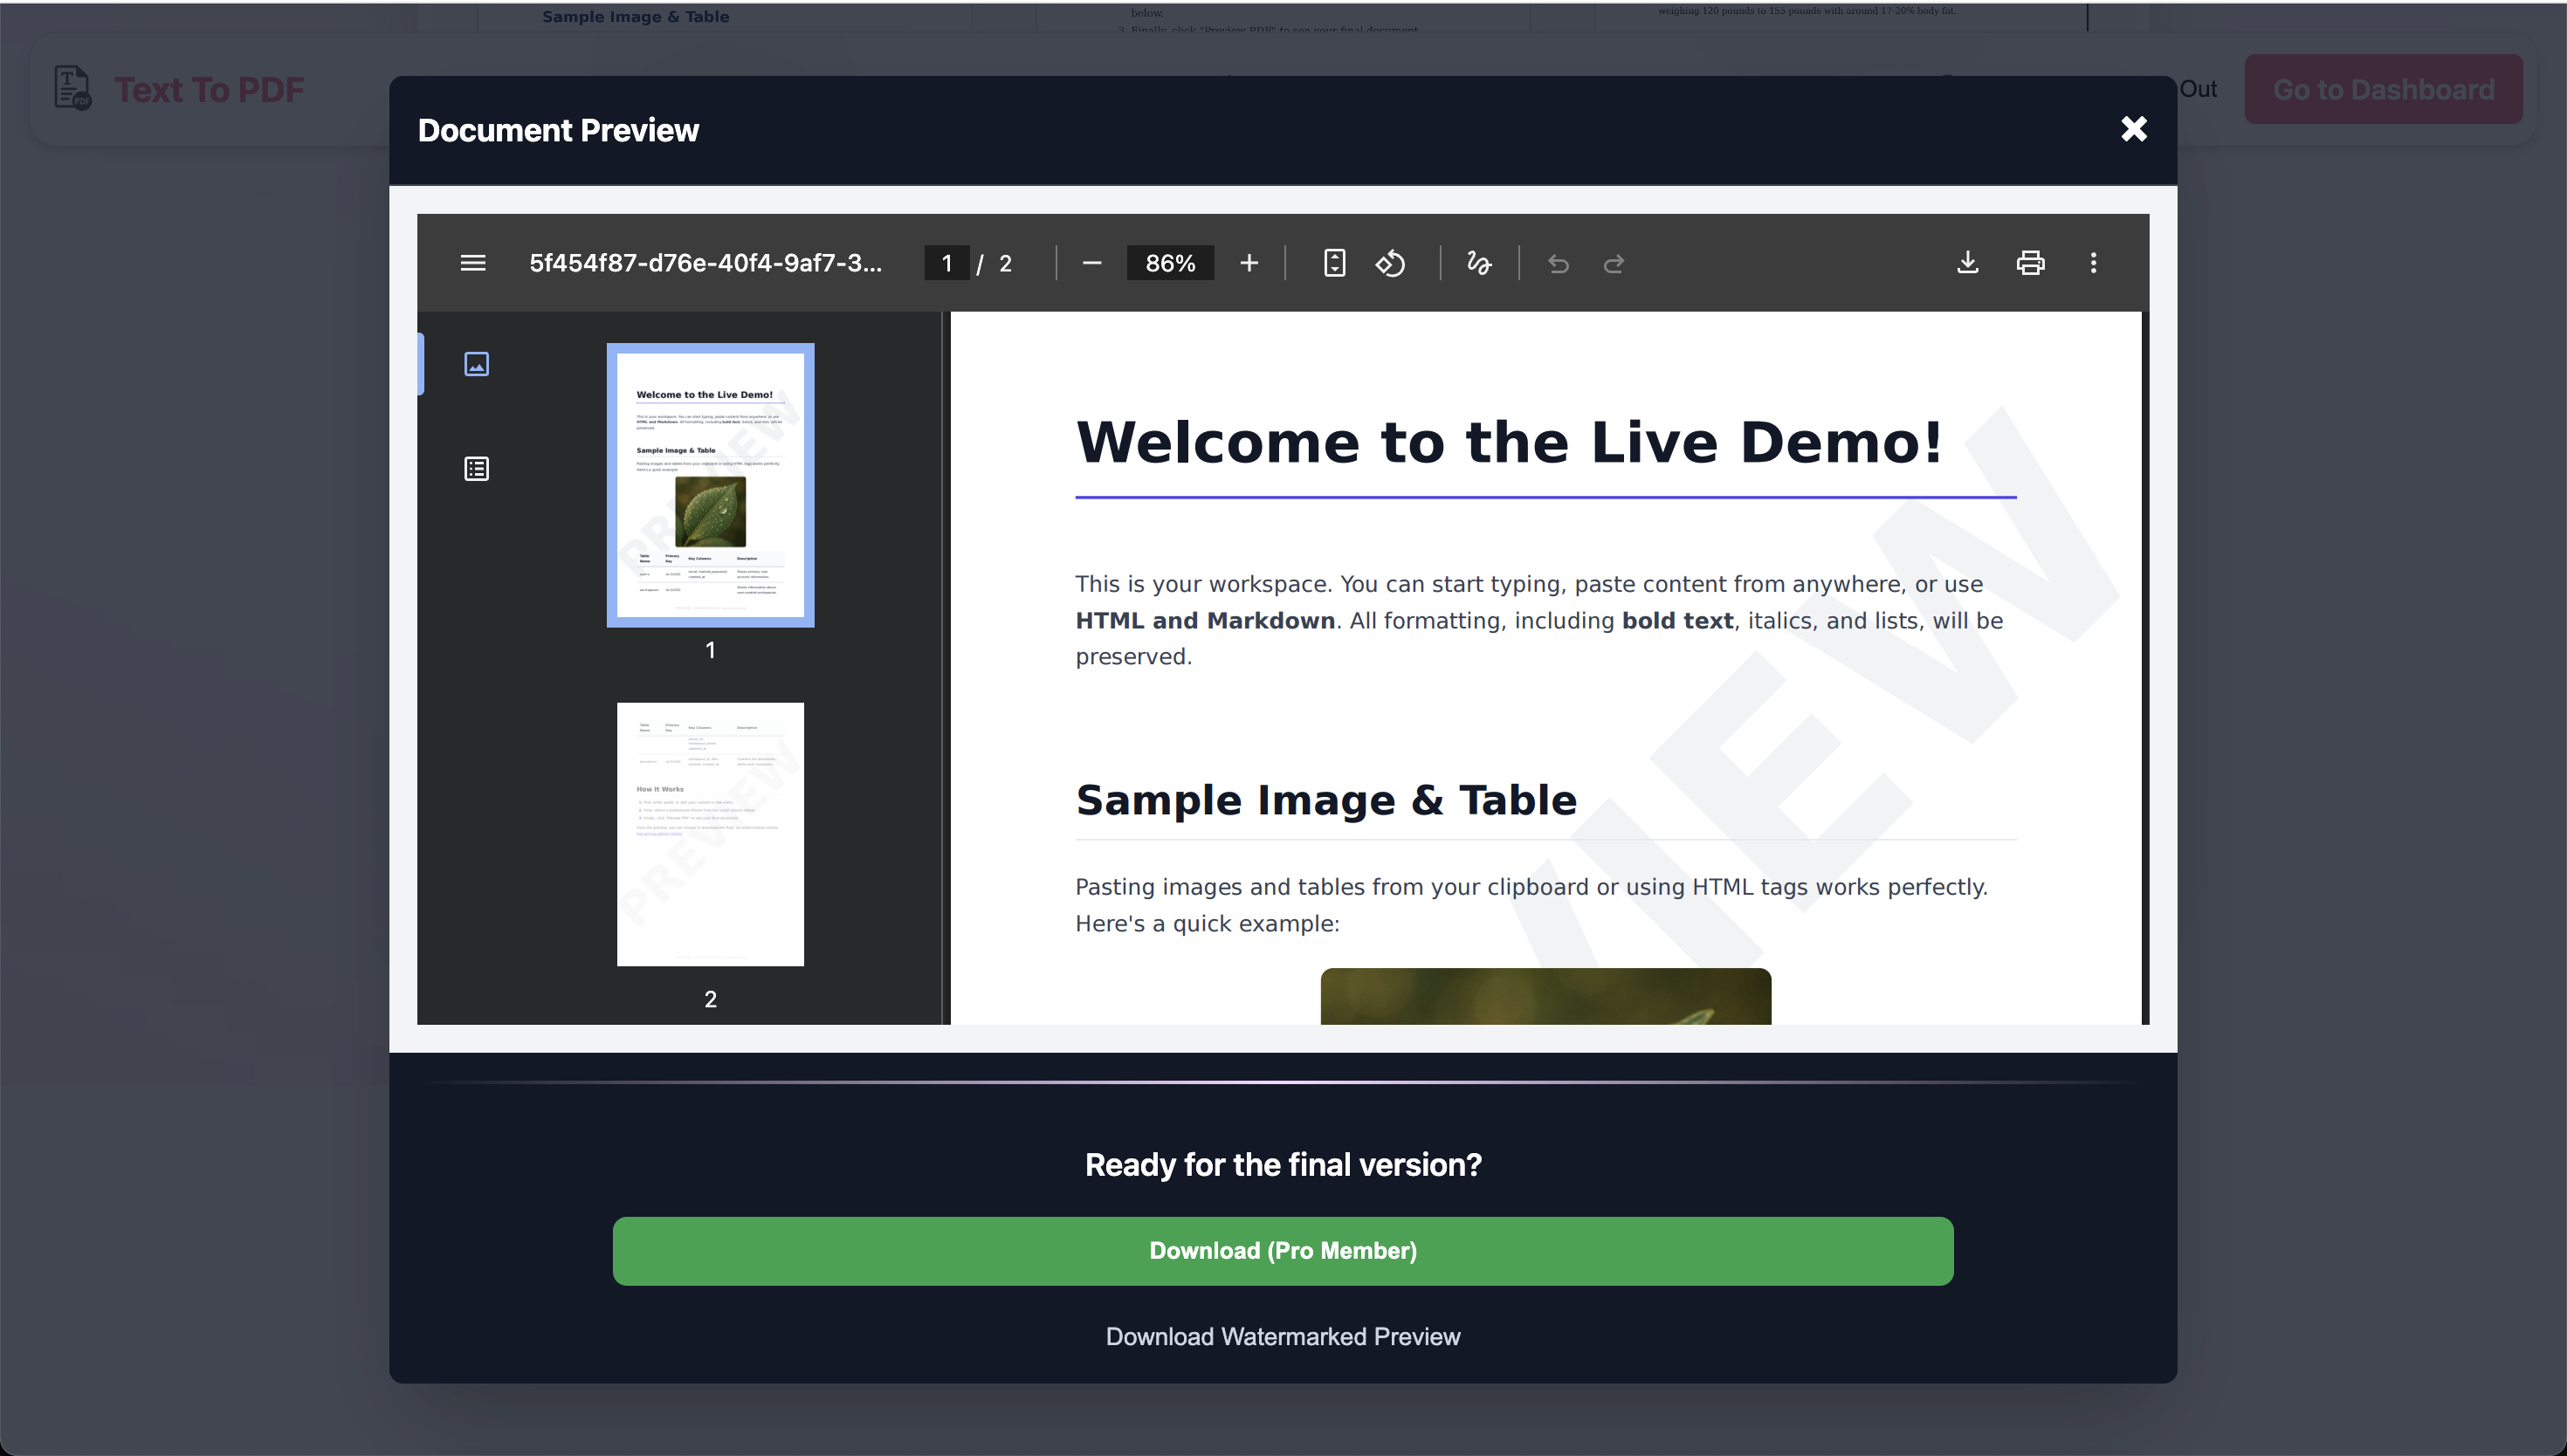Open the viewer more actions menu
This screenshot has height=1456, width=2567.
(2093, 263)
